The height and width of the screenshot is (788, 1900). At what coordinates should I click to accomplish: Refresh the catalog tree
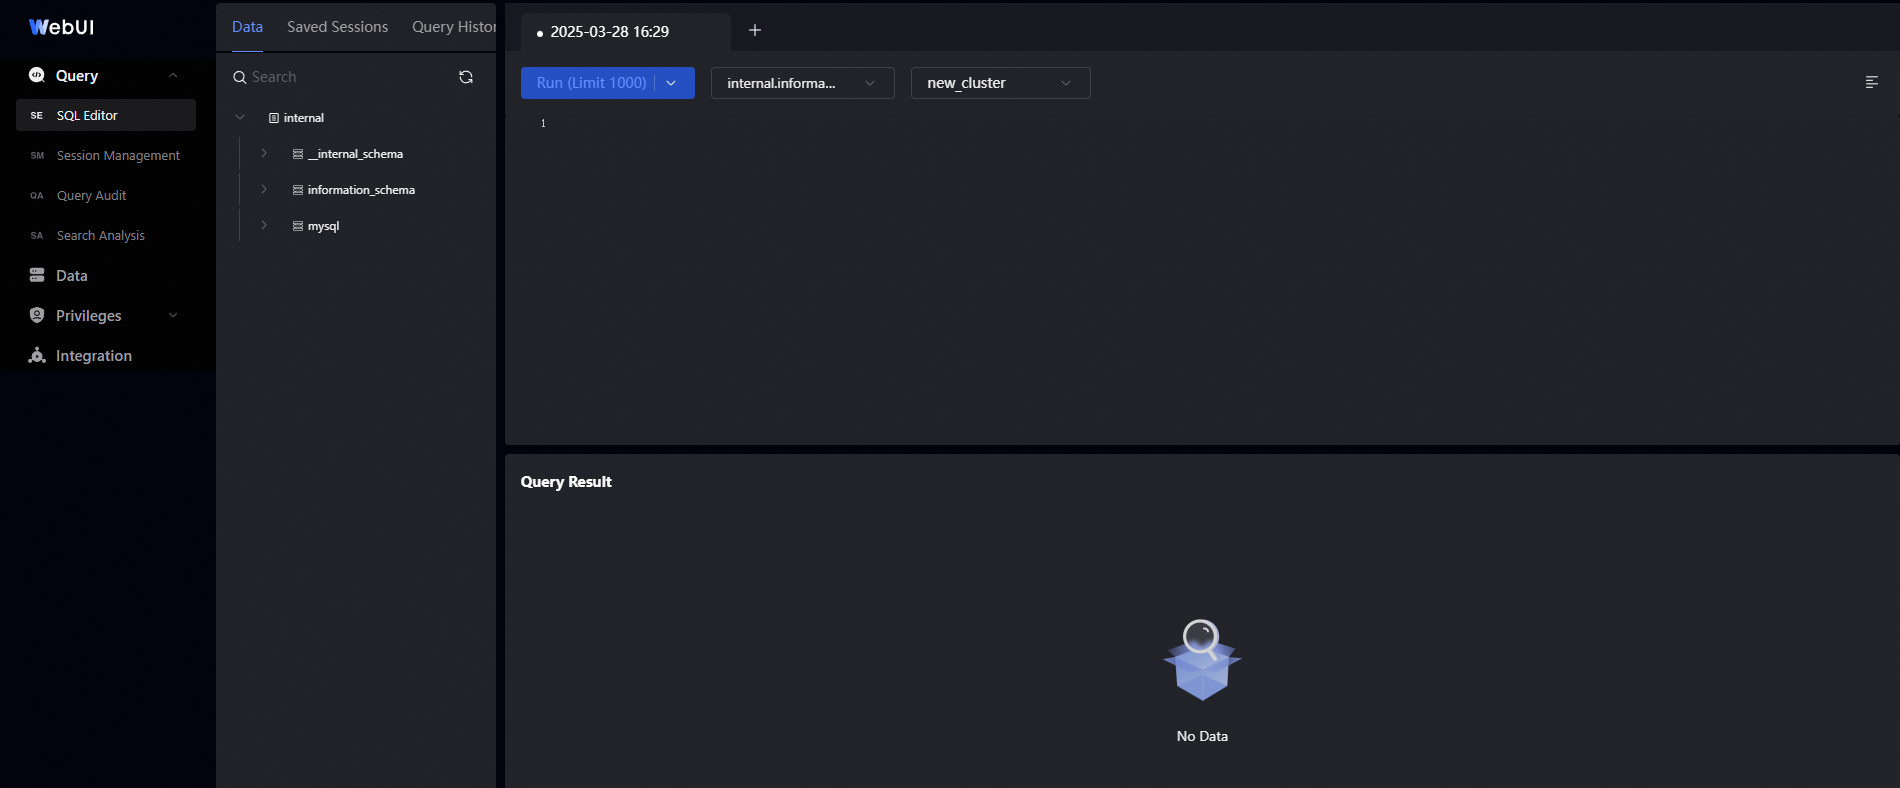coord(466,77)
